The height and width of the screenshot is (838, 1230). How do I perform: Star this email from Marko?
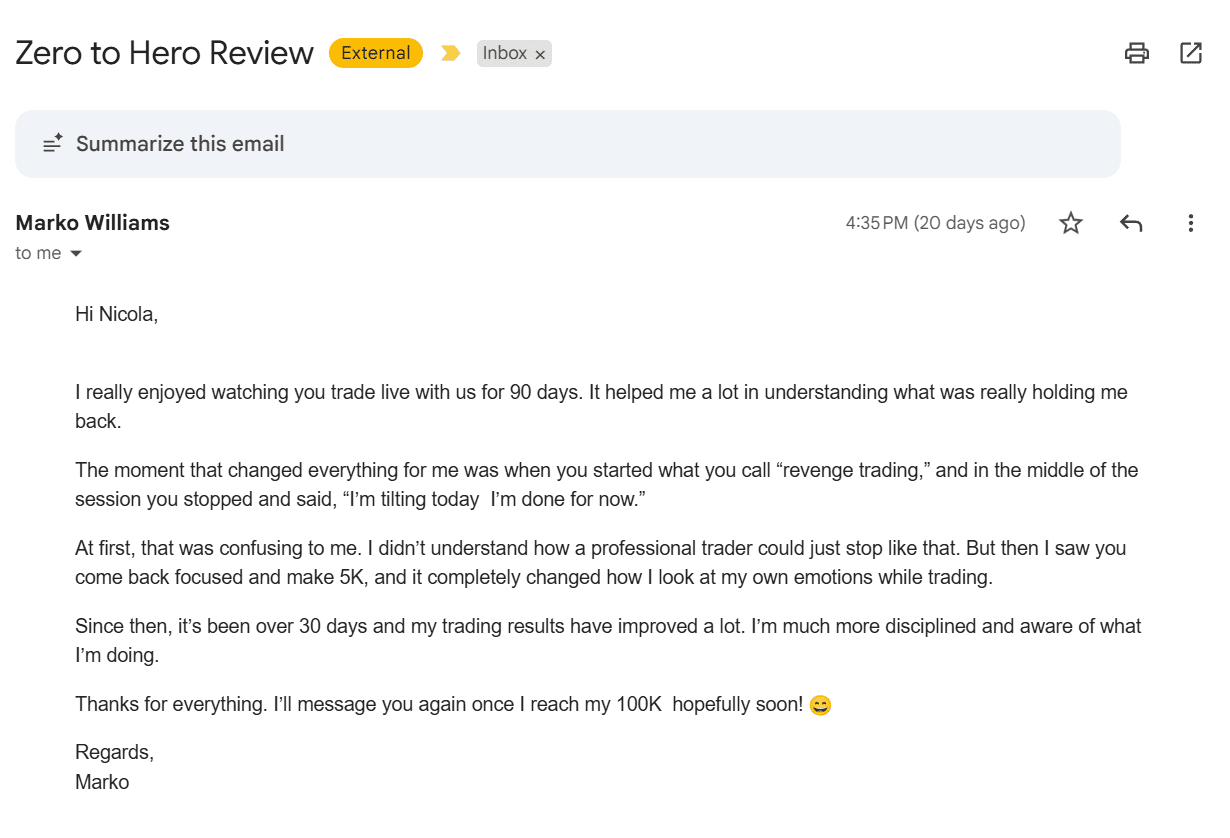(x=1071, y=223)
